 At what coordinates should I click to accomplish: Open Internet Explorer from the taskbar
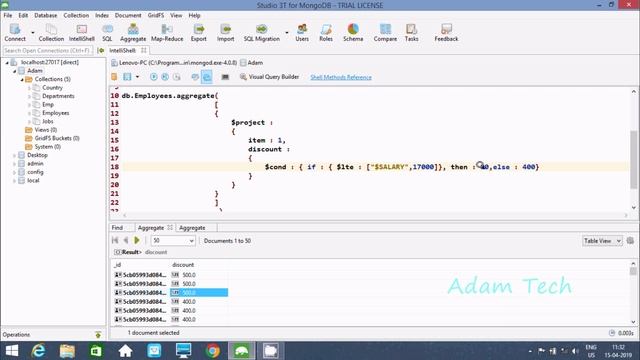coord(38,351)
